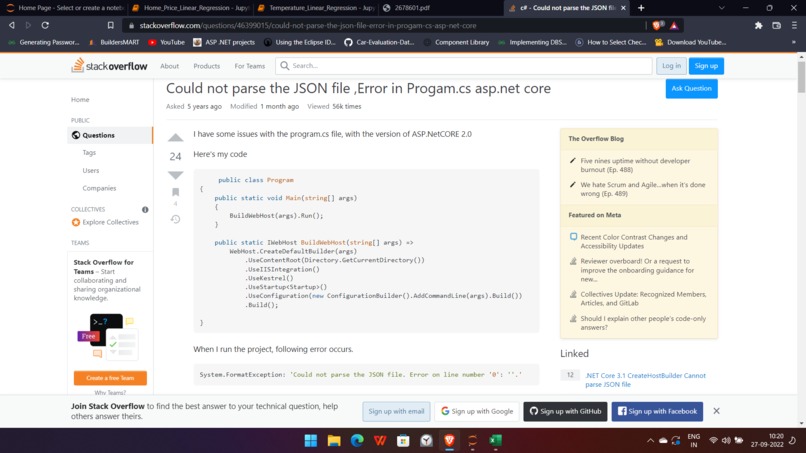Click the browser forward arrow

point(28,25)
